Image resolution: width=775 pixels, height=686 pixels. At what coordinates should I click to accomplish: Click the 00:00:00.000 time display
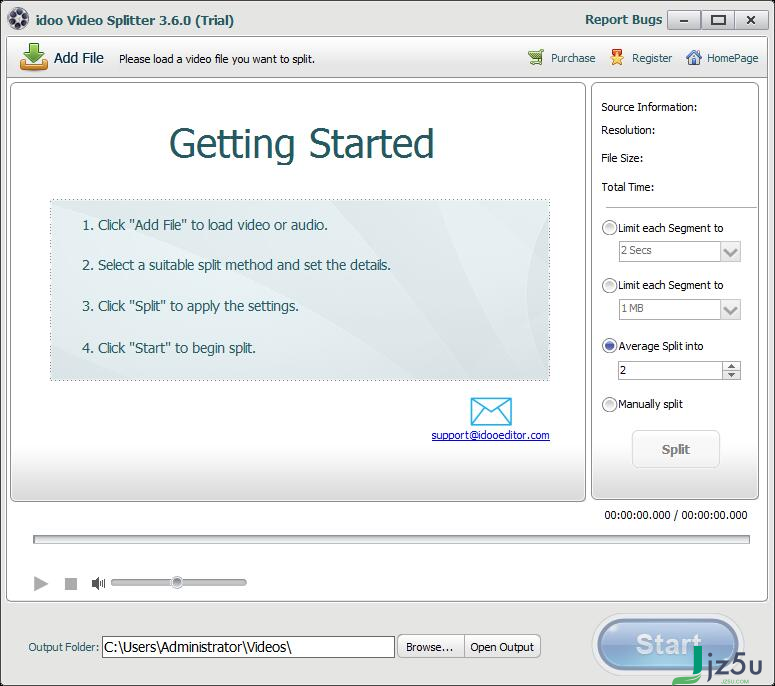pyautogui.click(x=676, y=515)
